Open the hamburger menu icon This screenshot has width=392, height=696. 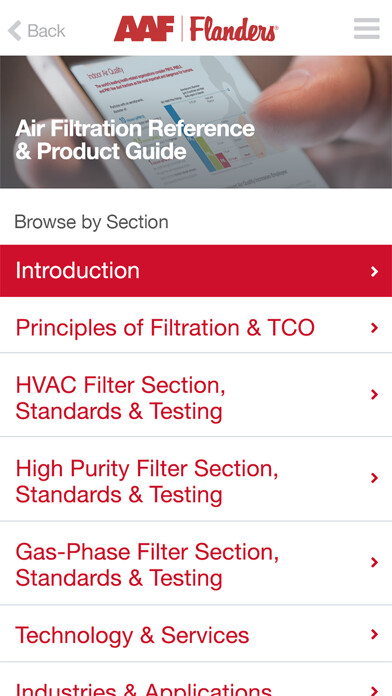click(x=367, y=28)
